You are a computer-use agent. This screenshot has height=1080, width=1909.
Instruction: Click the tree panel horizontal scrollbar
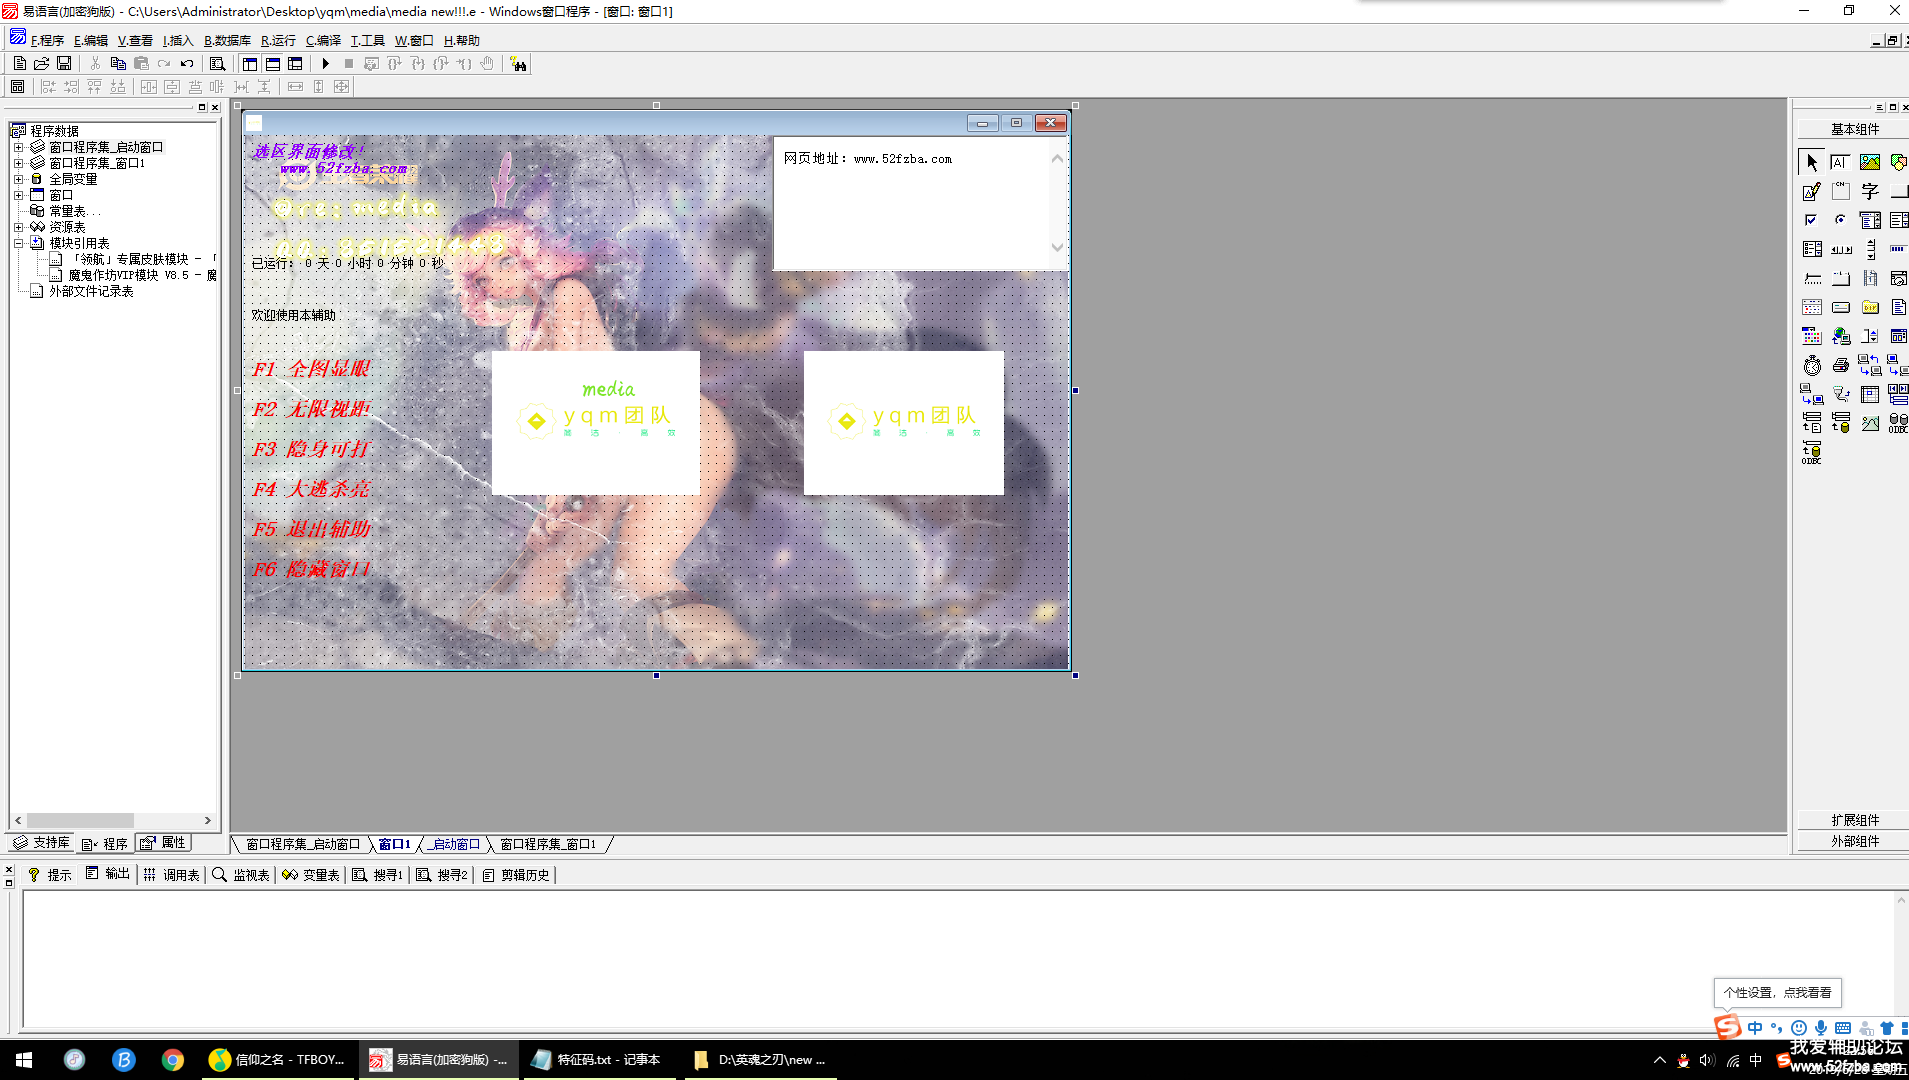pyautogui.click(x=113, y=820)
